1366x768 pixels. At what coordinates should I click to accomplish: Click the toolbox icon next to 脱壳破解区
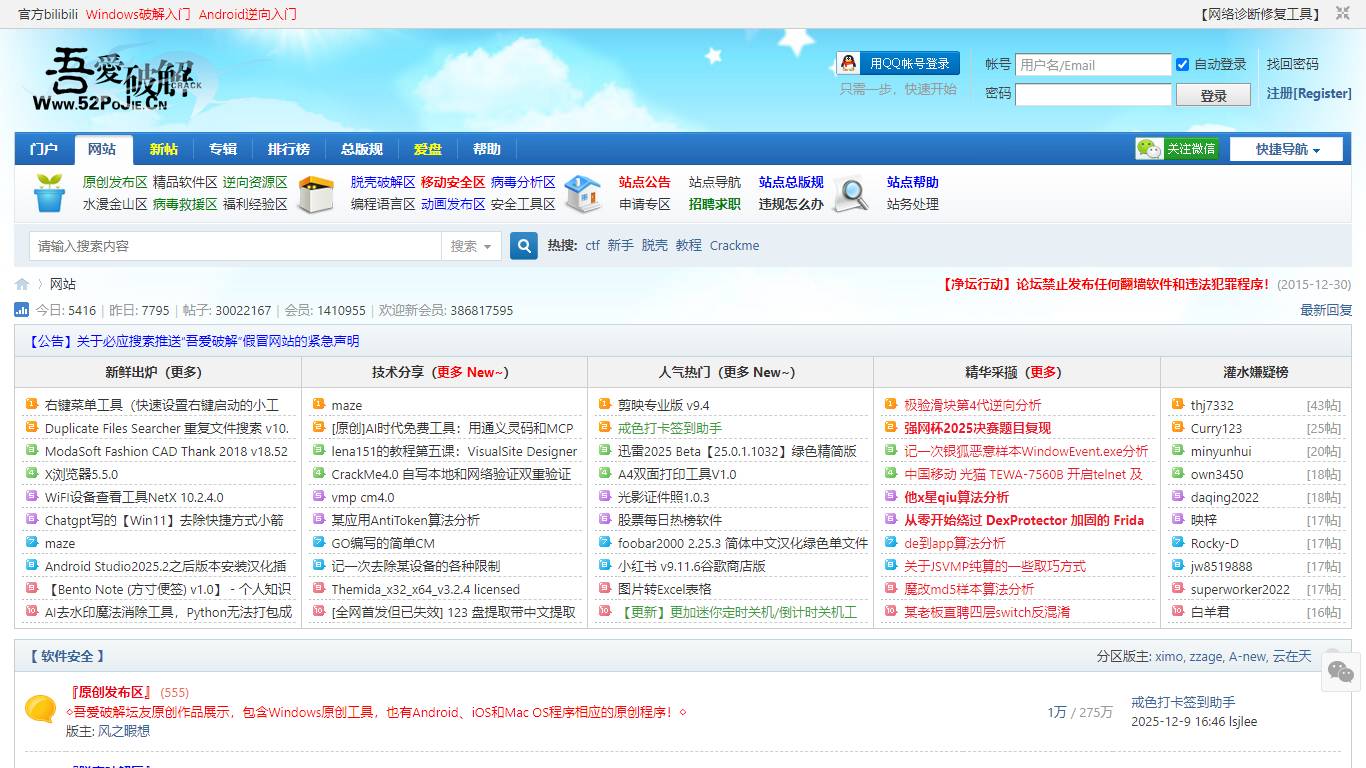(317, 193)
